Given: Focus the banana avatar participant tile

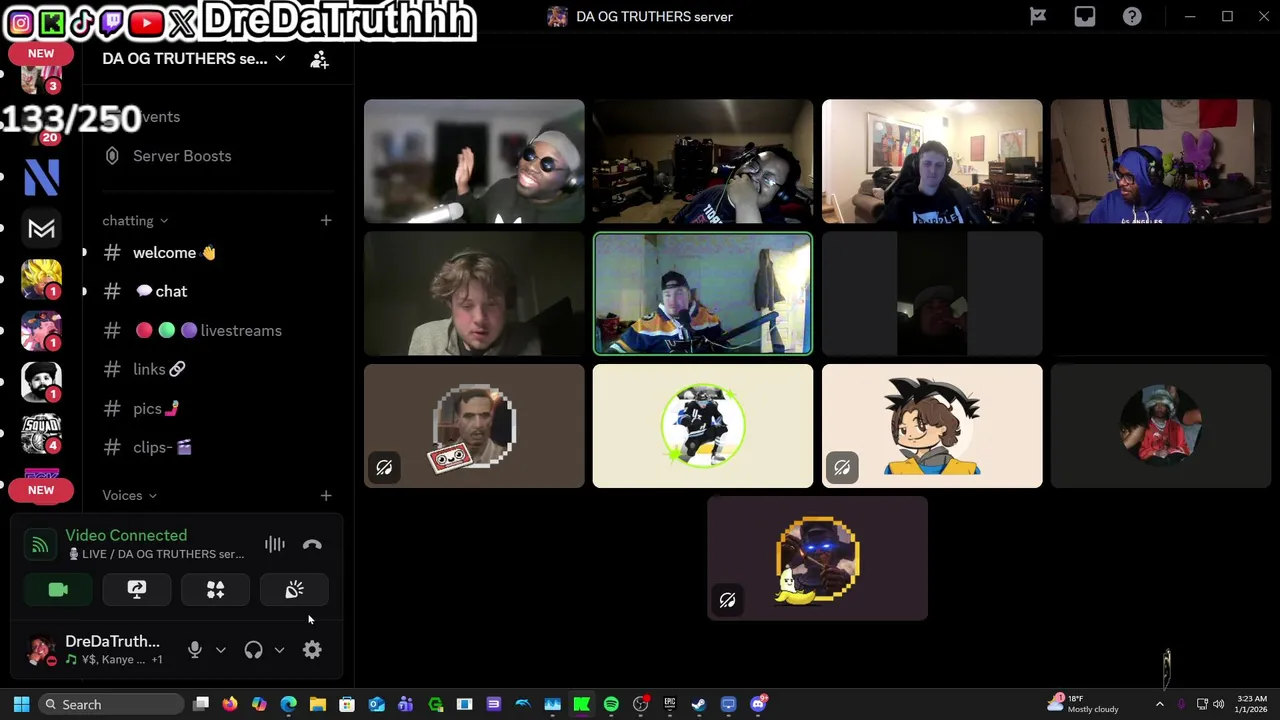Looking at the screenshot, I should [x=817, y=558].
